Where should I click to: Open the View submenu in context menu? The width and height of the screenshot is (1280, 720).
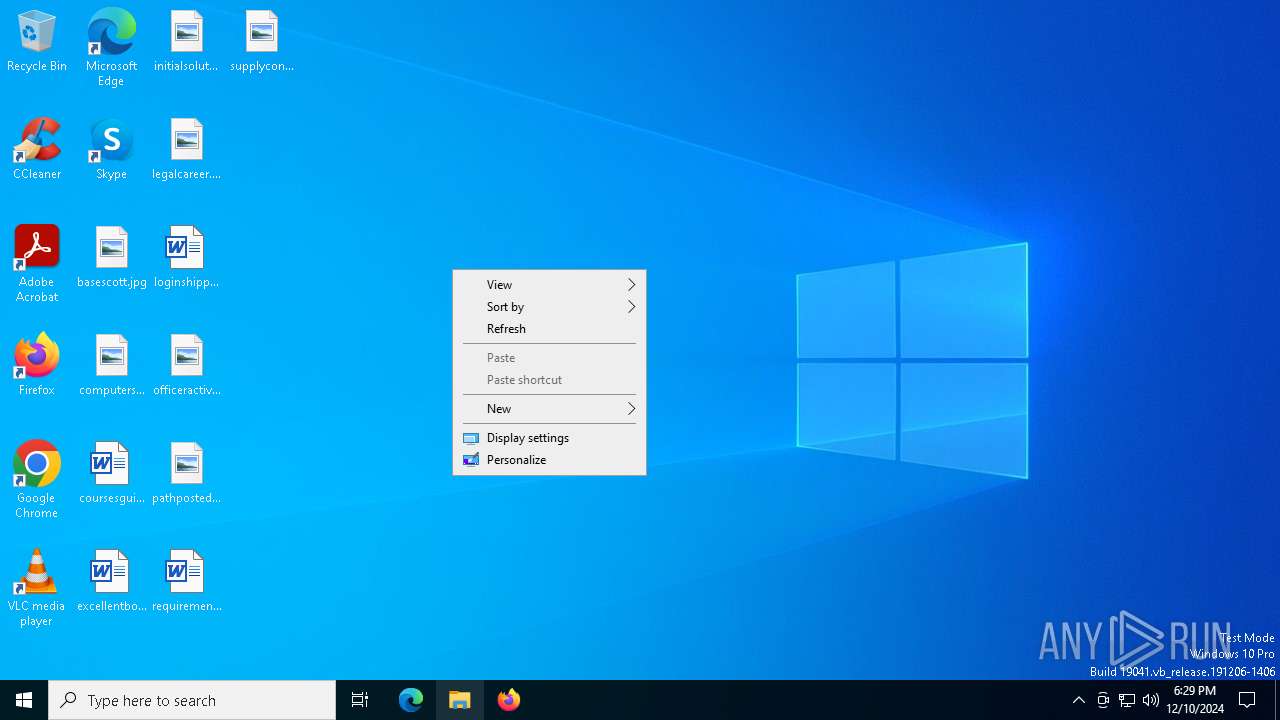point(549,285)
